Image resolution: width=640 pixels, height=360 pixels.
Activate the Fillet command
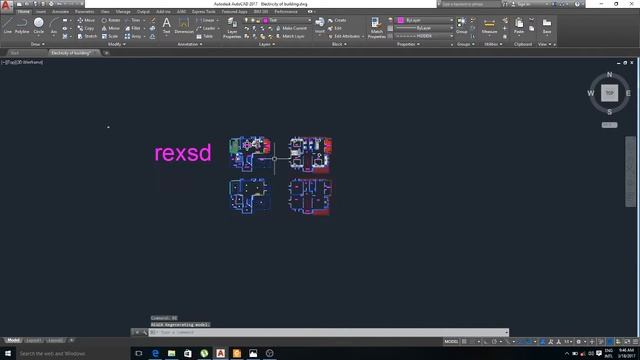[x=133, y=28]
